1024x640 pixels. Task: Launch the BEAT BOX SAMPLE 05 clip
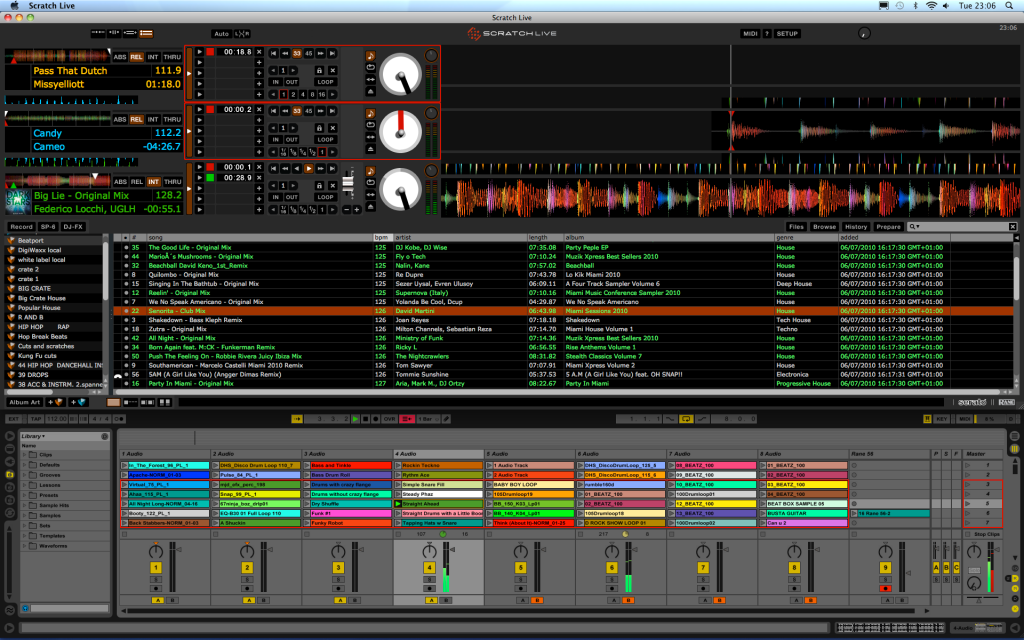click(x=763, y=504)
